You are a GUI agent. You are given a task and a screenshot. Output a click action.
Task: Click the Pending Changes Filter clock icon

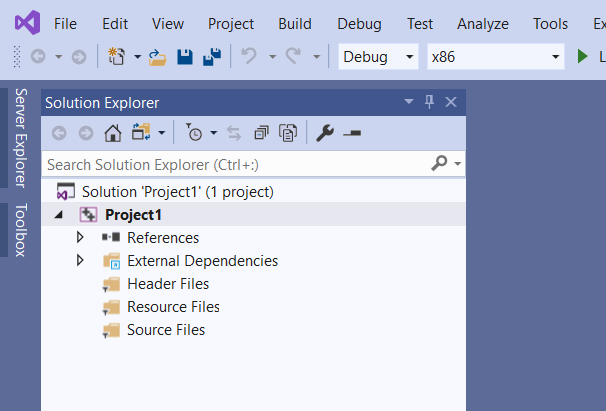click(x=194, y=132)
